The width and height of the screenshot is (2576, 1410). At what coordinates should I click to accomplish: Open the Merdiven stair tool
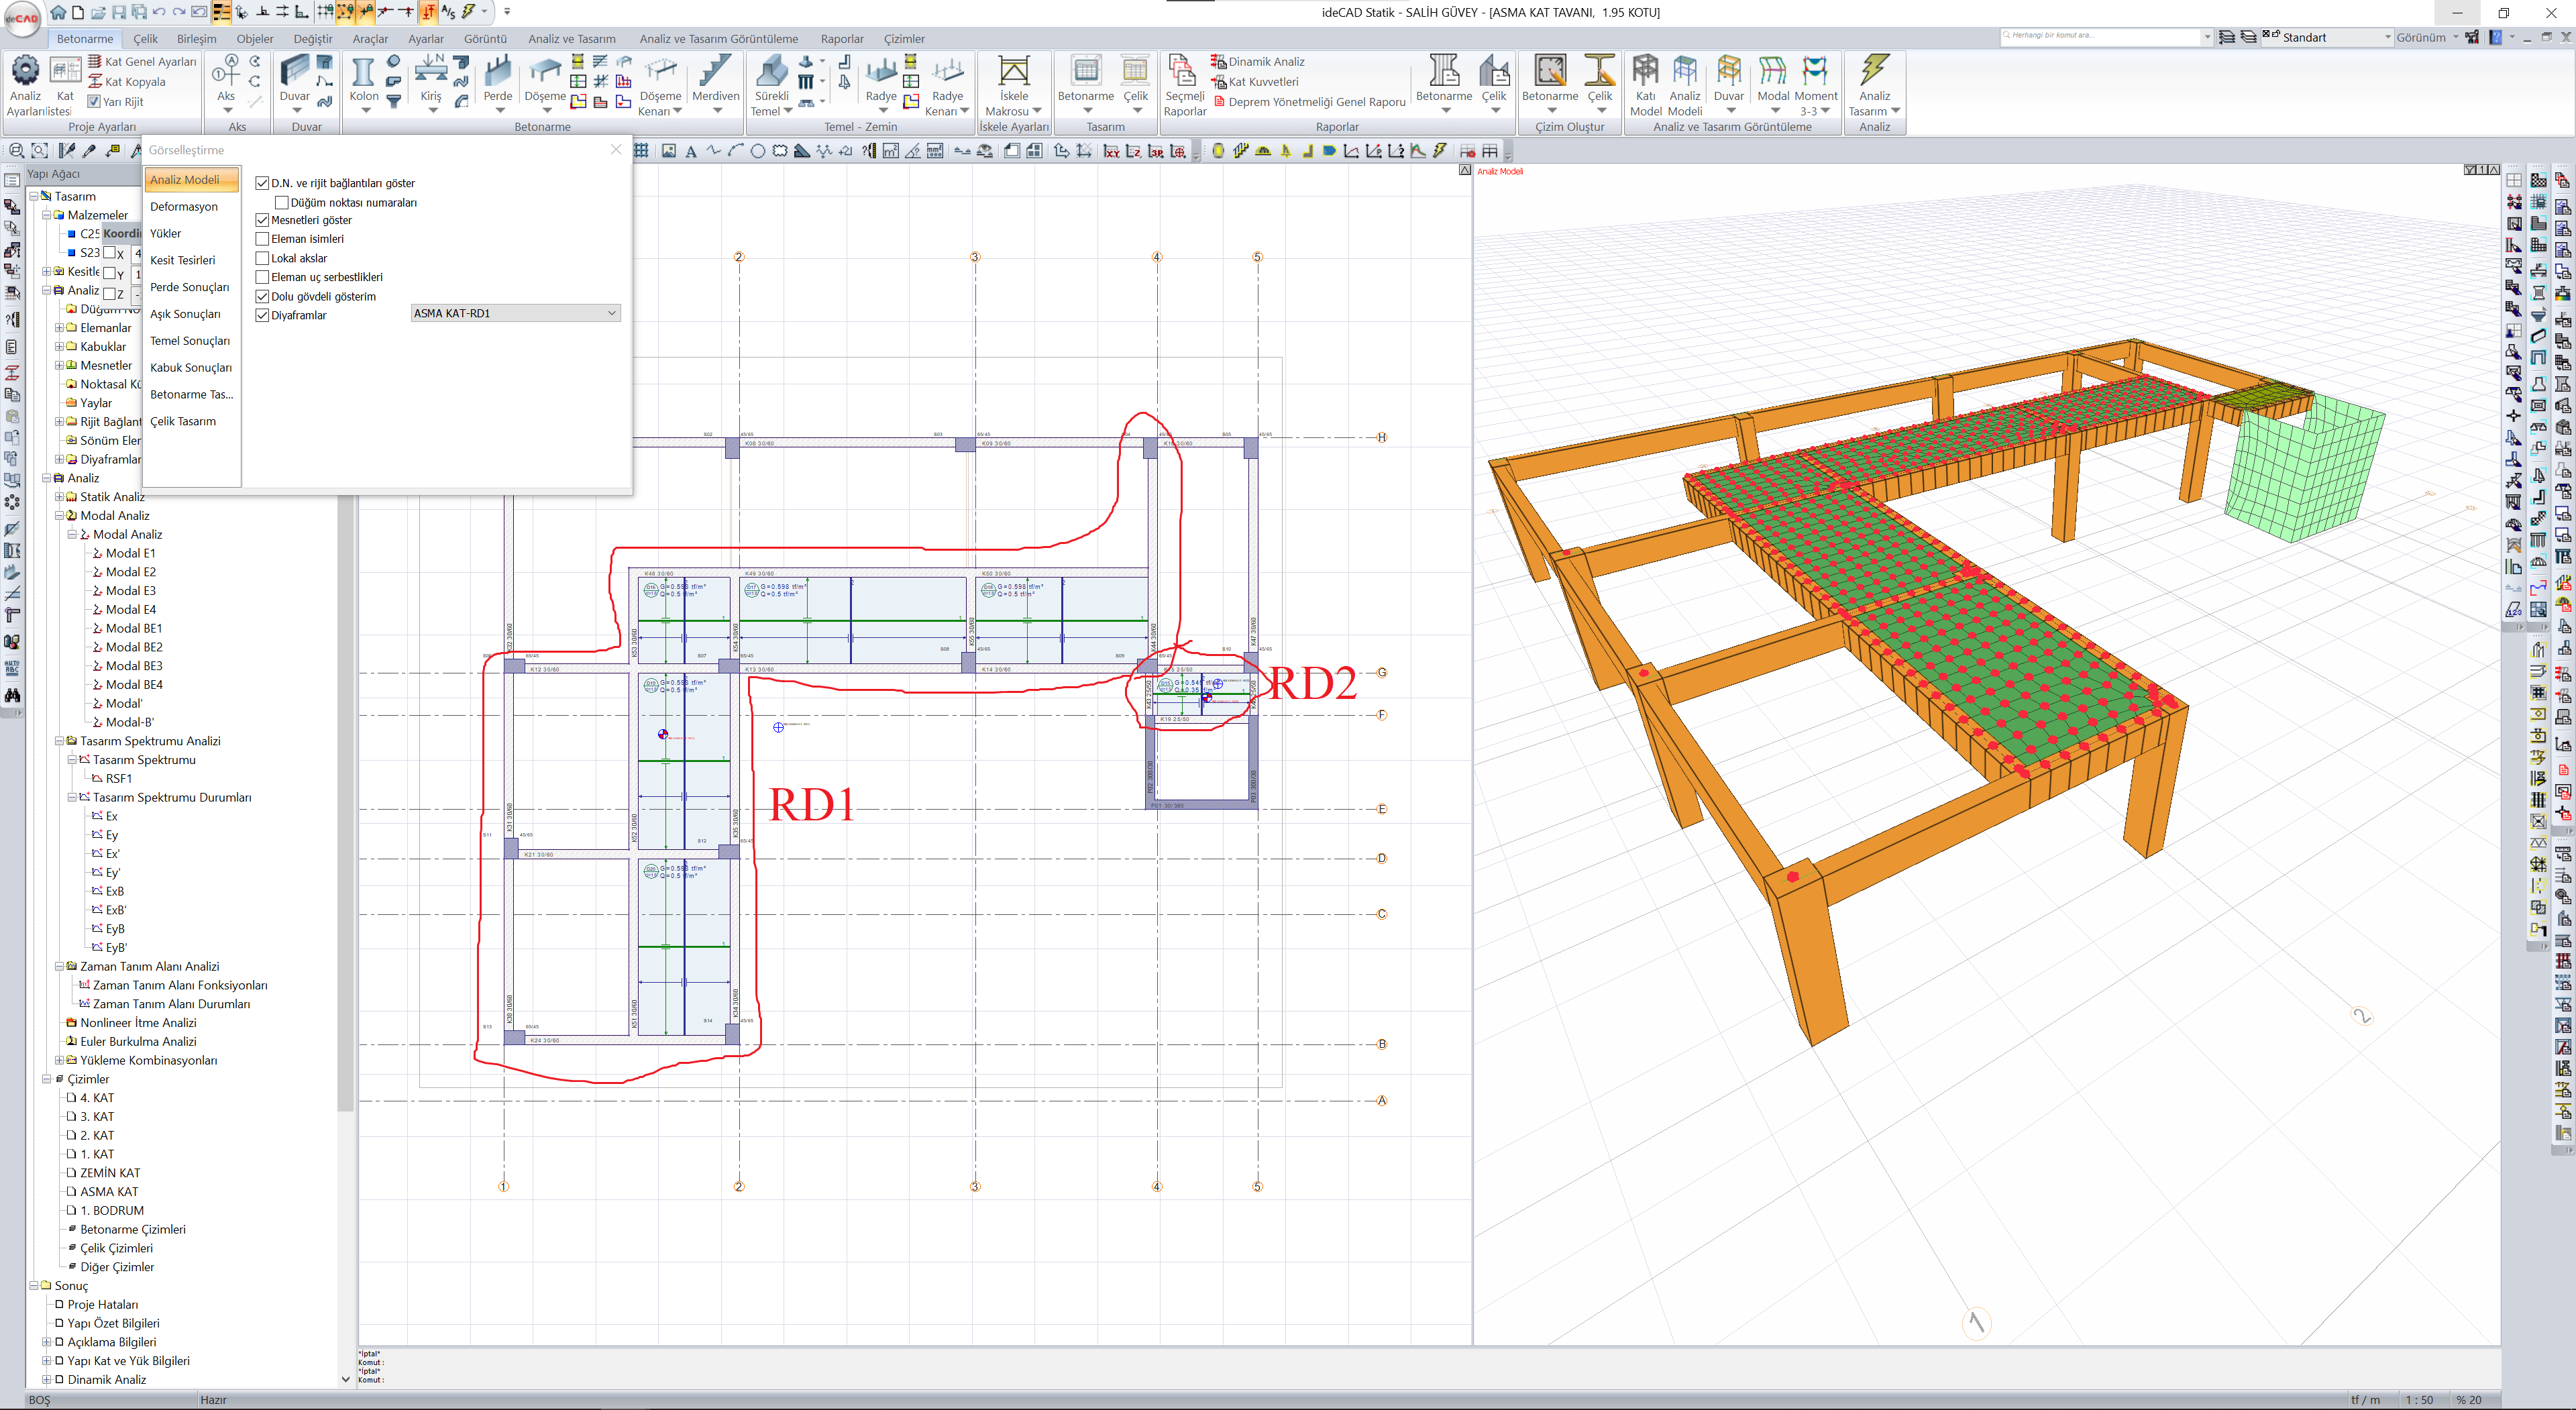[715, 73]
